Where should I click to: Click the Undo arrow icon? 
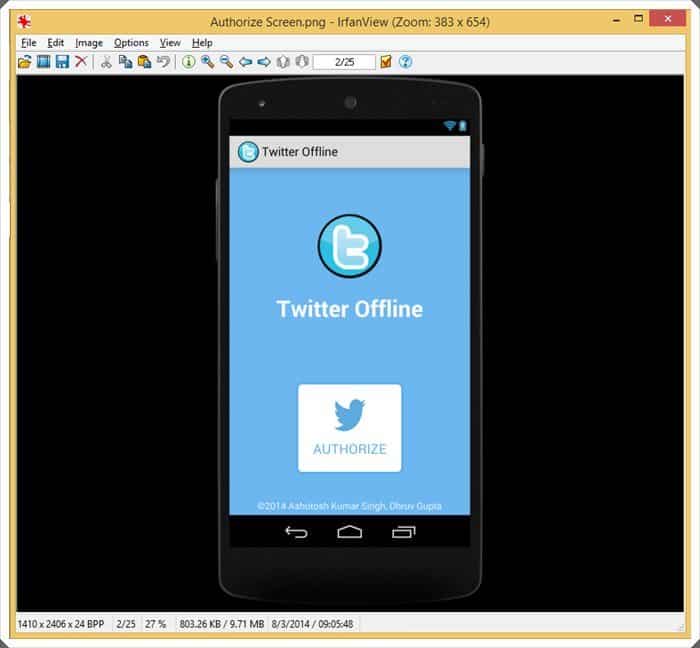click(163, 62)
